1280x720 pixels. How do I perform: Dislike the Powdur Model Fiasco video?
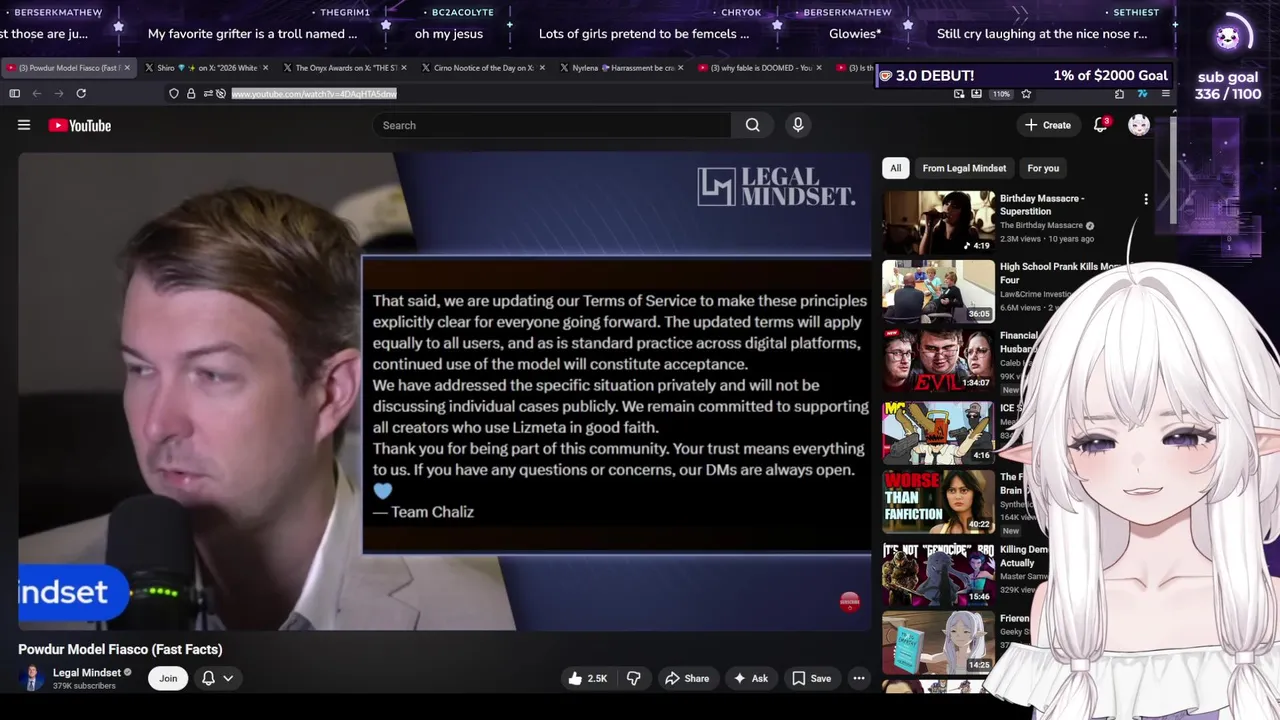click(x=633, y=678)
